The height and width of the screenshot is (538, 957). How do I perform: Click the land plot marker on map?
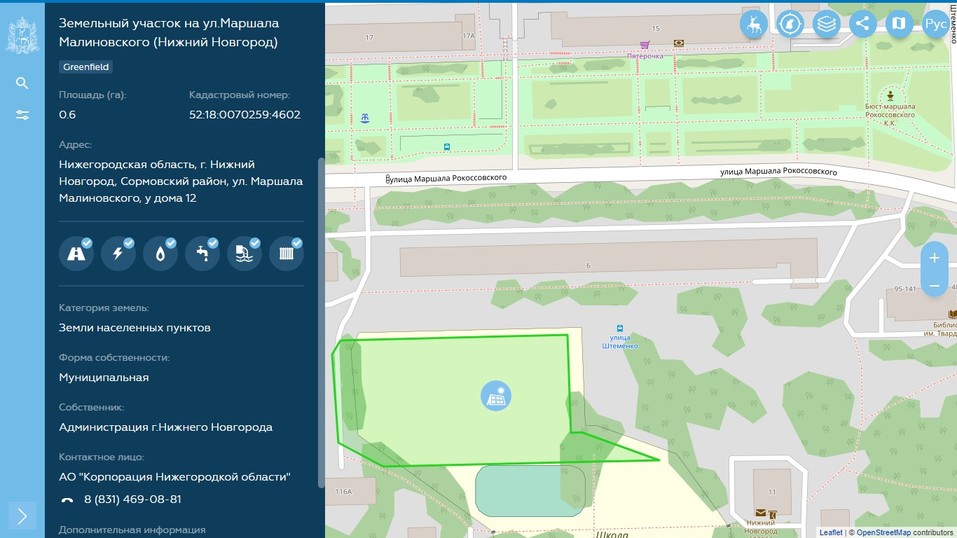(496, 396)
